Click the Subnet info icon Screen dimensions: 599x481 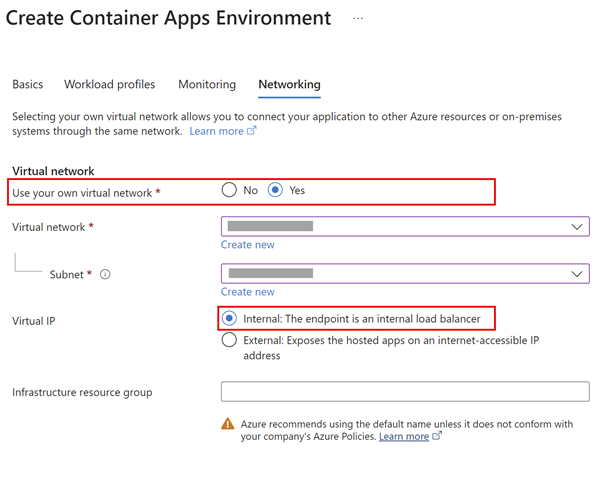coord(105,274)
